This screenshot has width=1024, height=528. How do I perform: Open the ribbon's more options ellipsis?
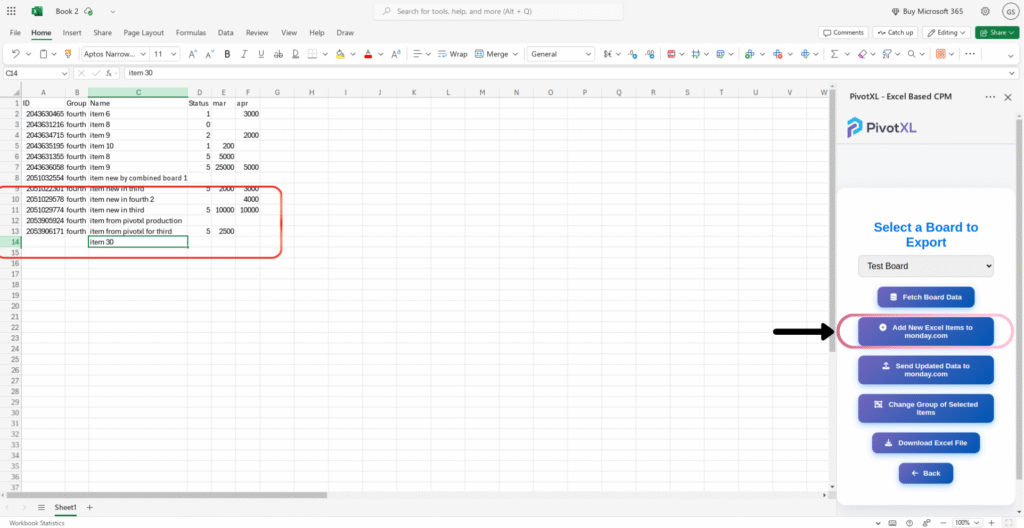970,54
